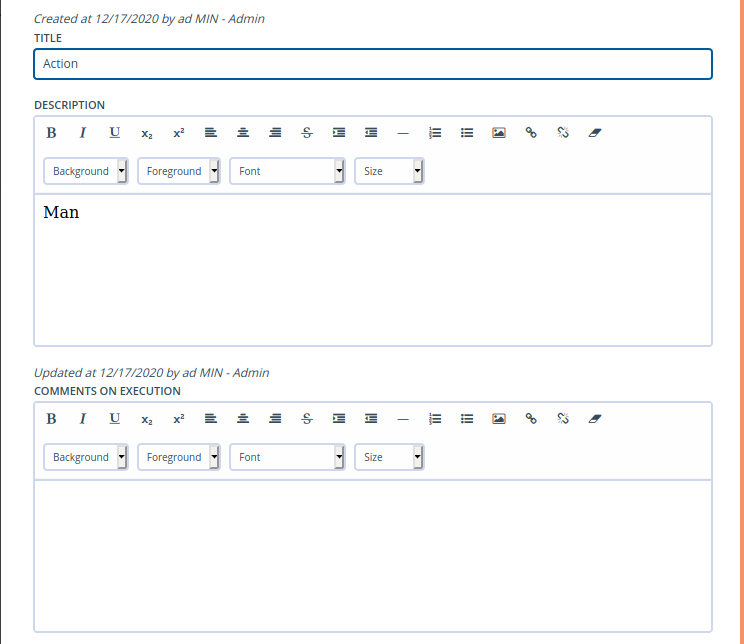Insert numbered list in Comments on Execution

pos(435,419)
